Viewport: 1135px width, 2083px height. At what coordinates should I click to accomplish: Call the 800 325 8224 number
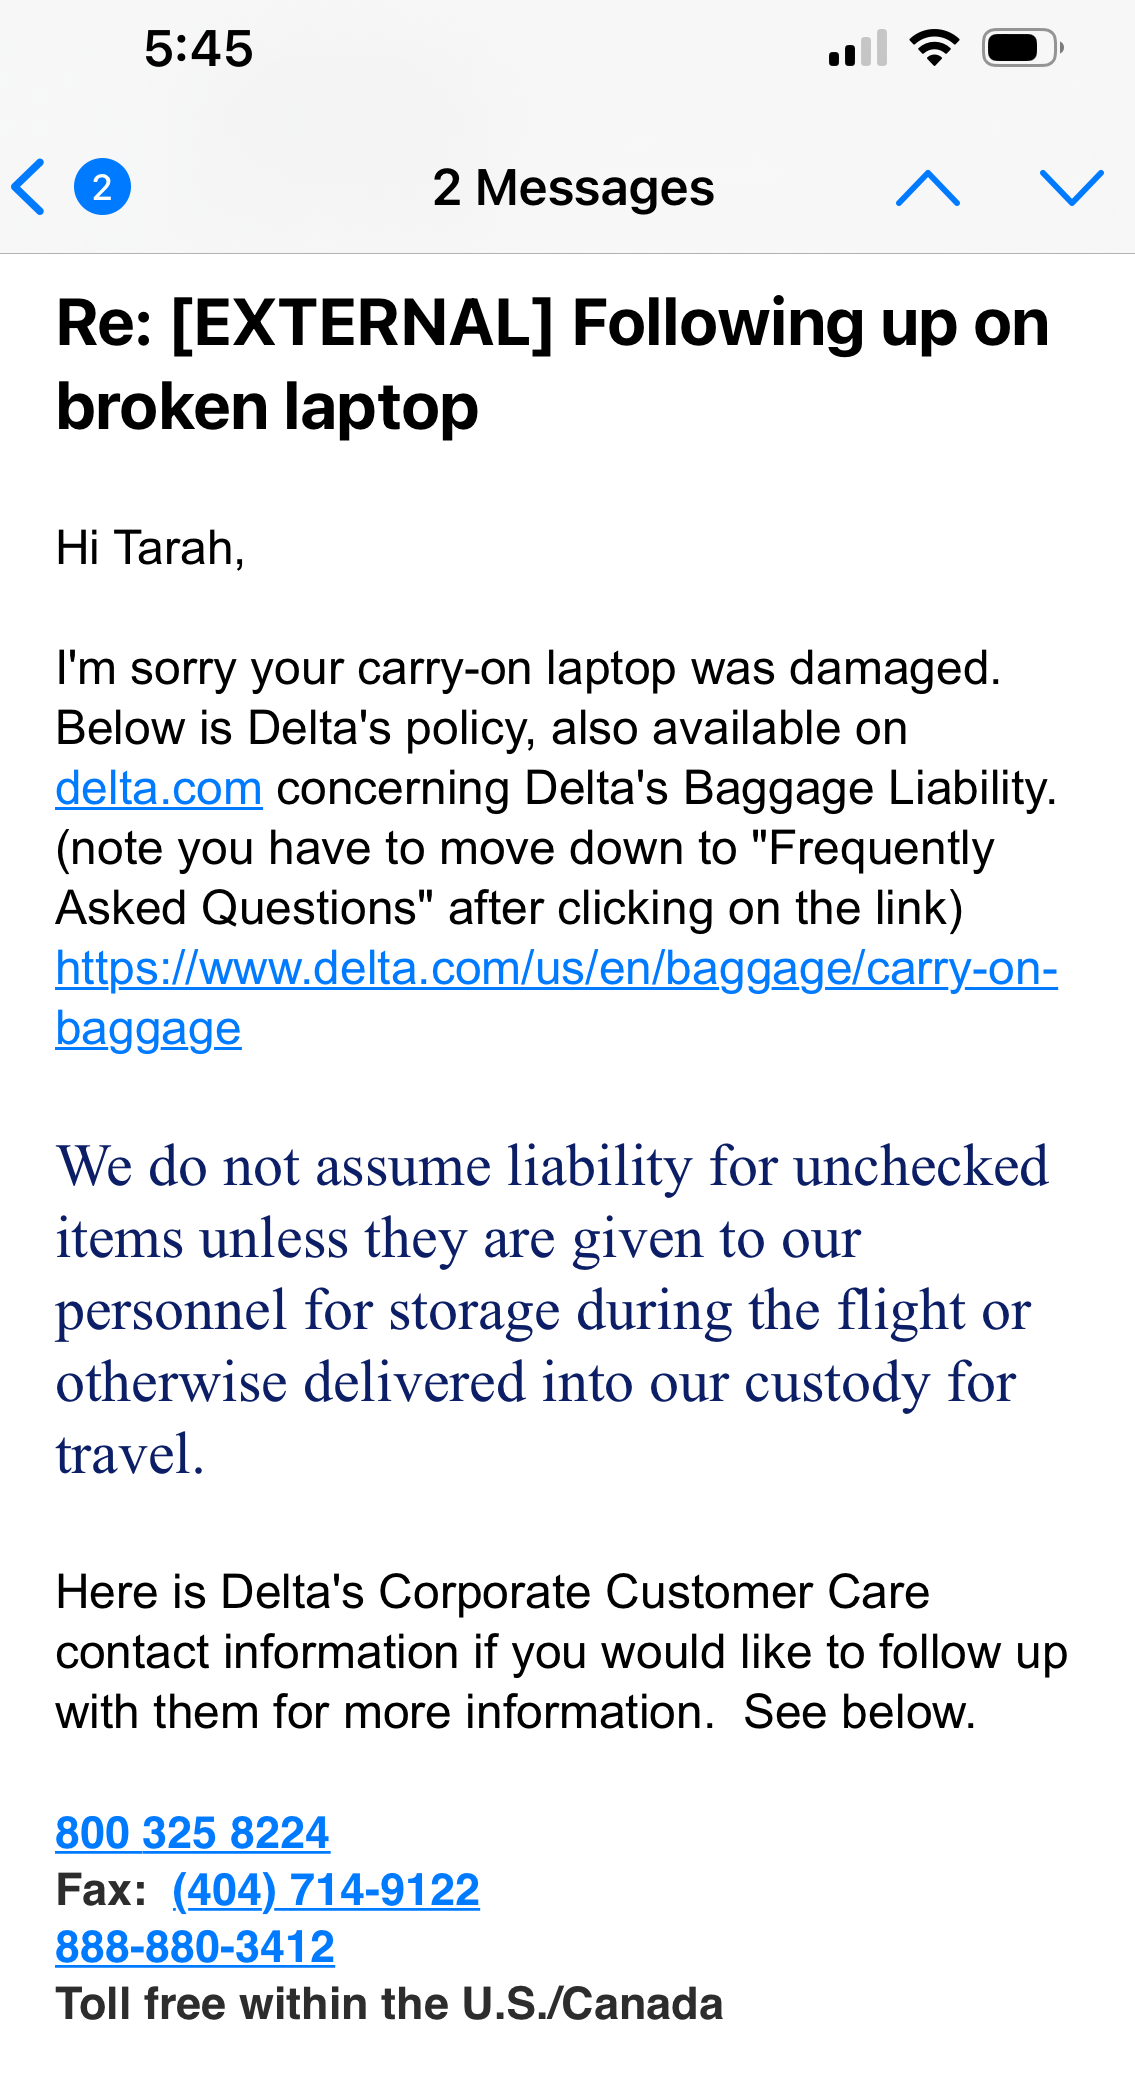(192, 1832)
